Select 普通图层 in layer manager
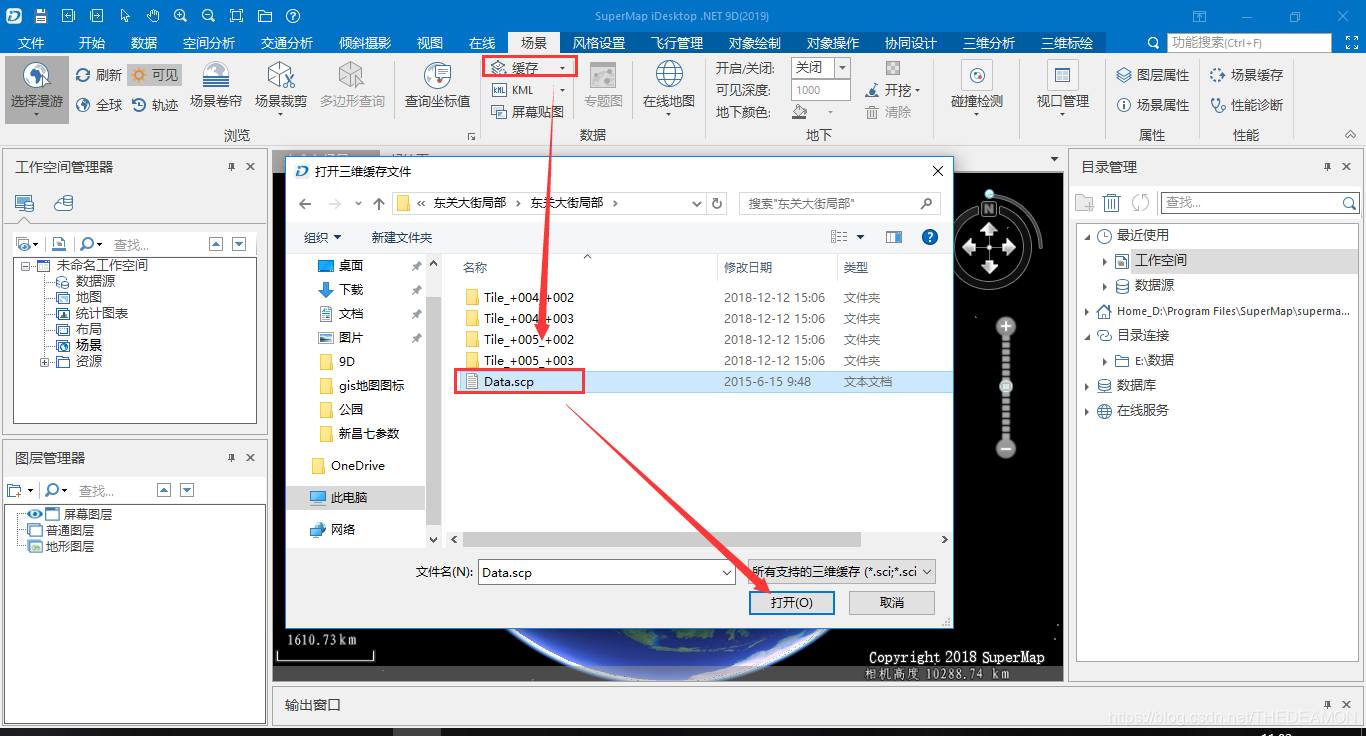This screenshot has width=1366, height=736. point(69,531)
